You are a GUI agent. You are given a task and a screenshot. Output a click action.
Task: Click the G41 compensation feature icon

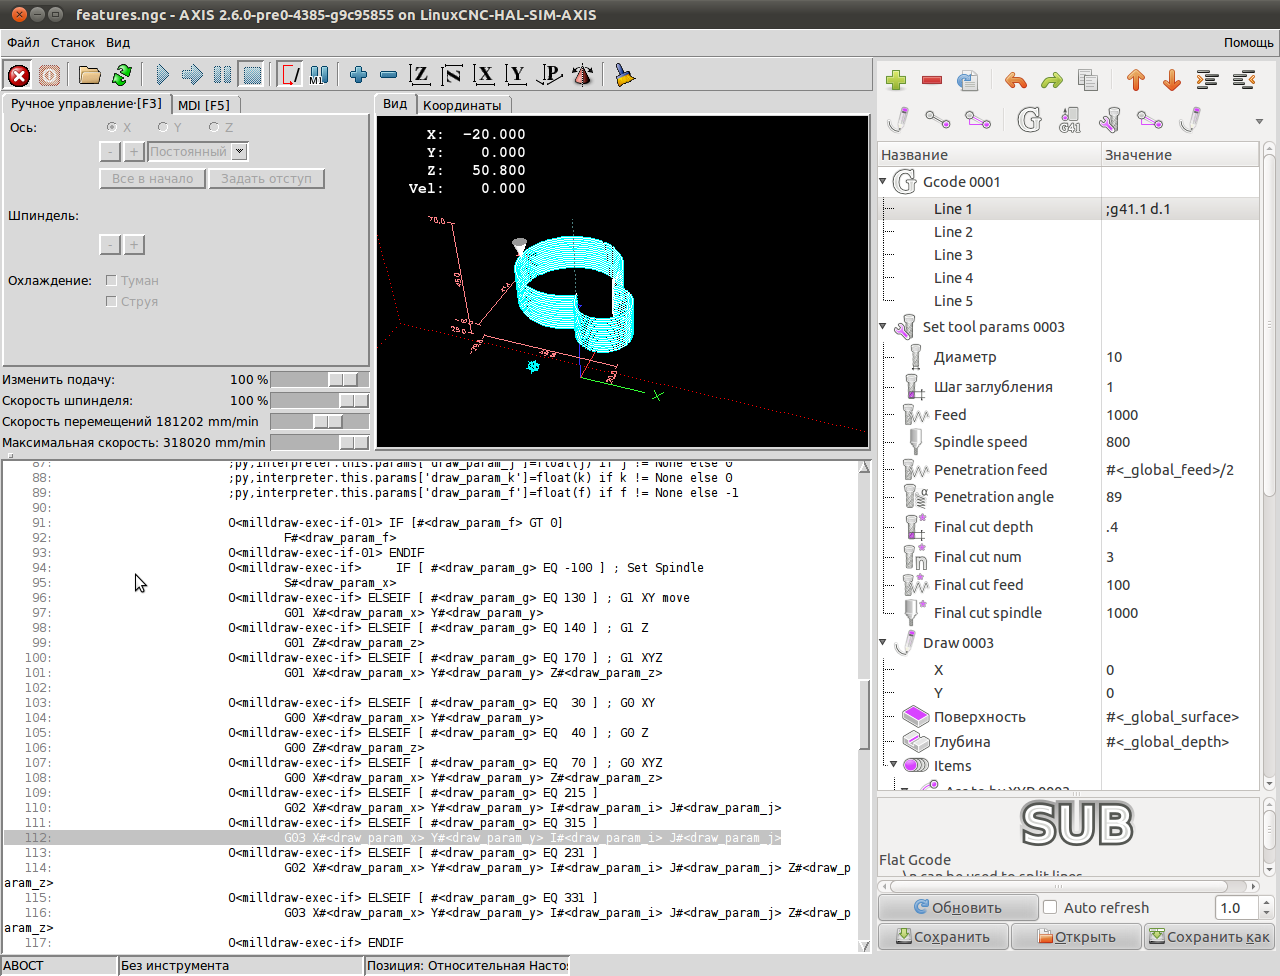pos(1069,121)
